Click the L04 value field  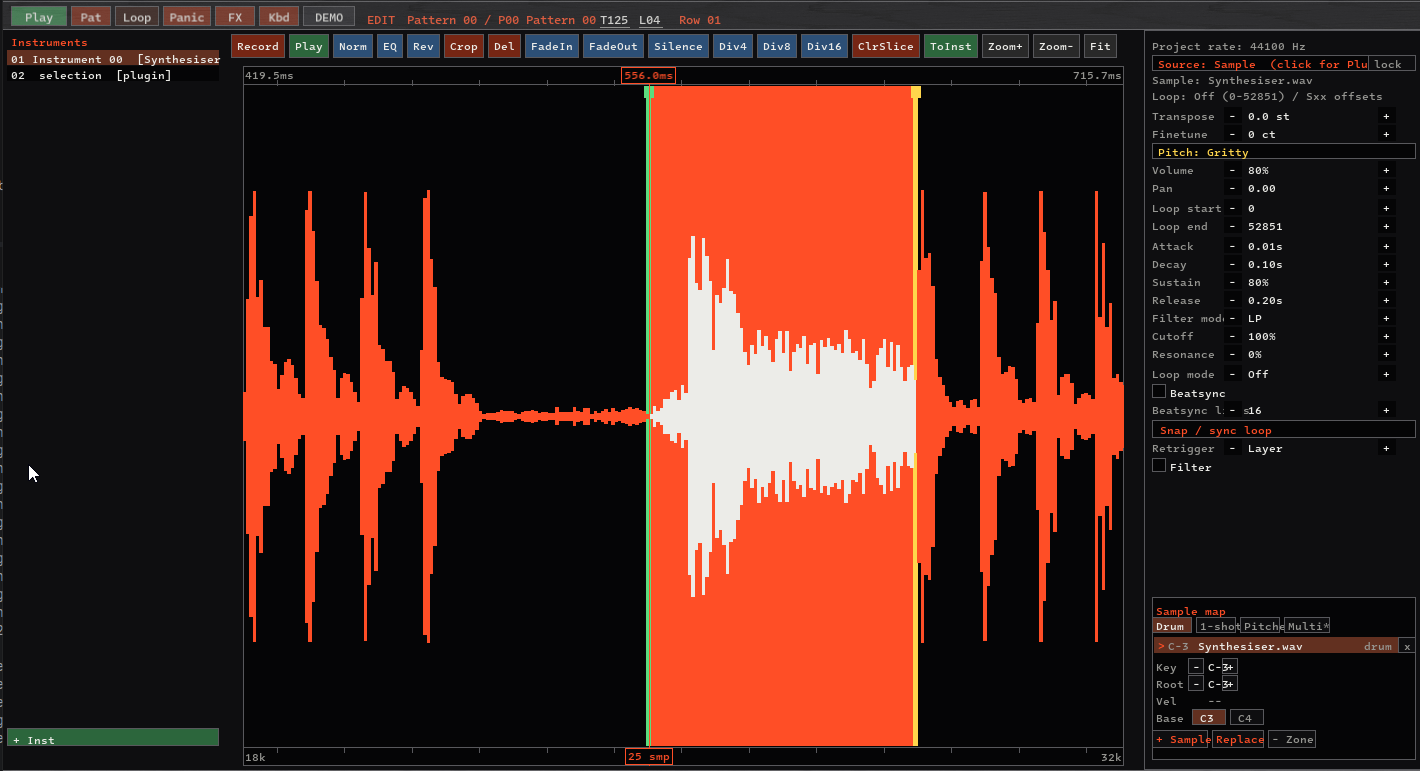click(650, 20)
